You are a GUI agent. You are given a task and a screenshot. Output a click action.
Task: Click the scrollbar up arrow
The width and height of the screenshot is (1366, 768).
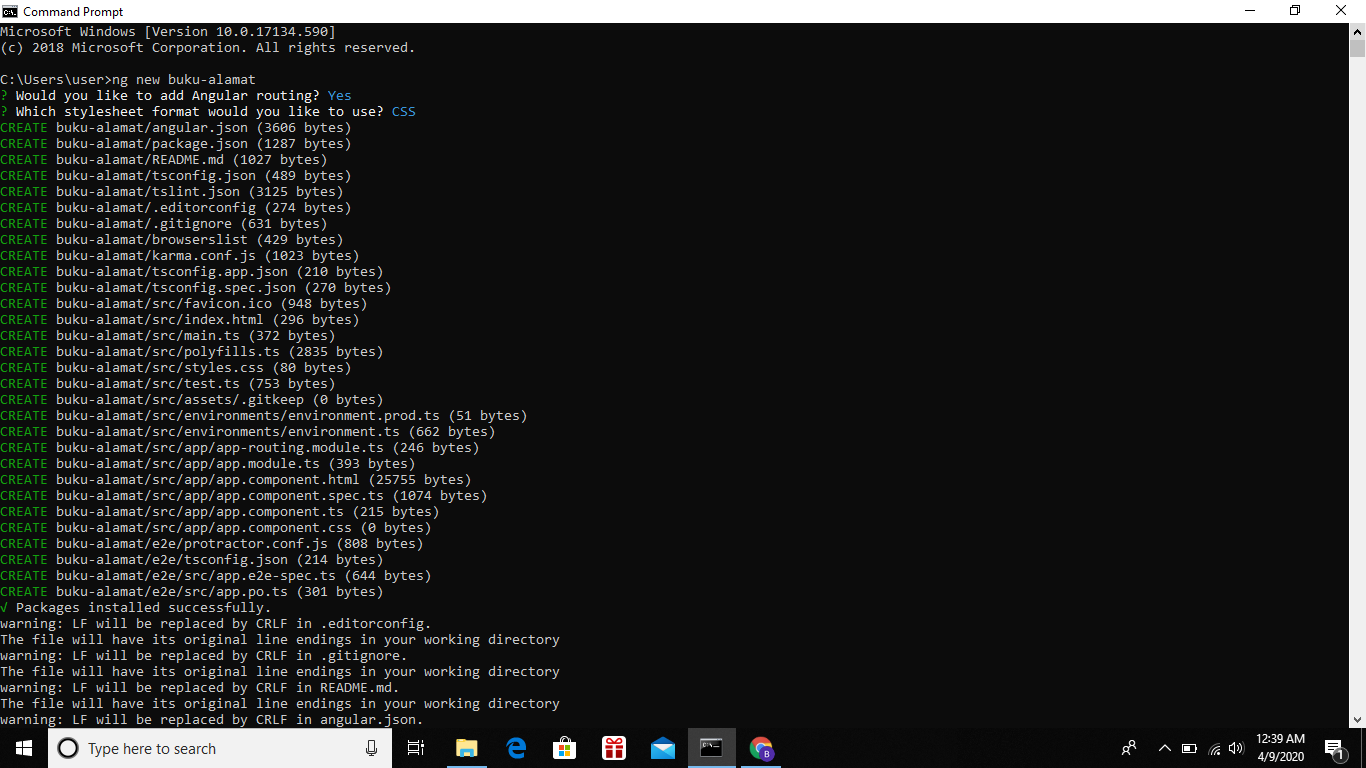[1357, 31]
